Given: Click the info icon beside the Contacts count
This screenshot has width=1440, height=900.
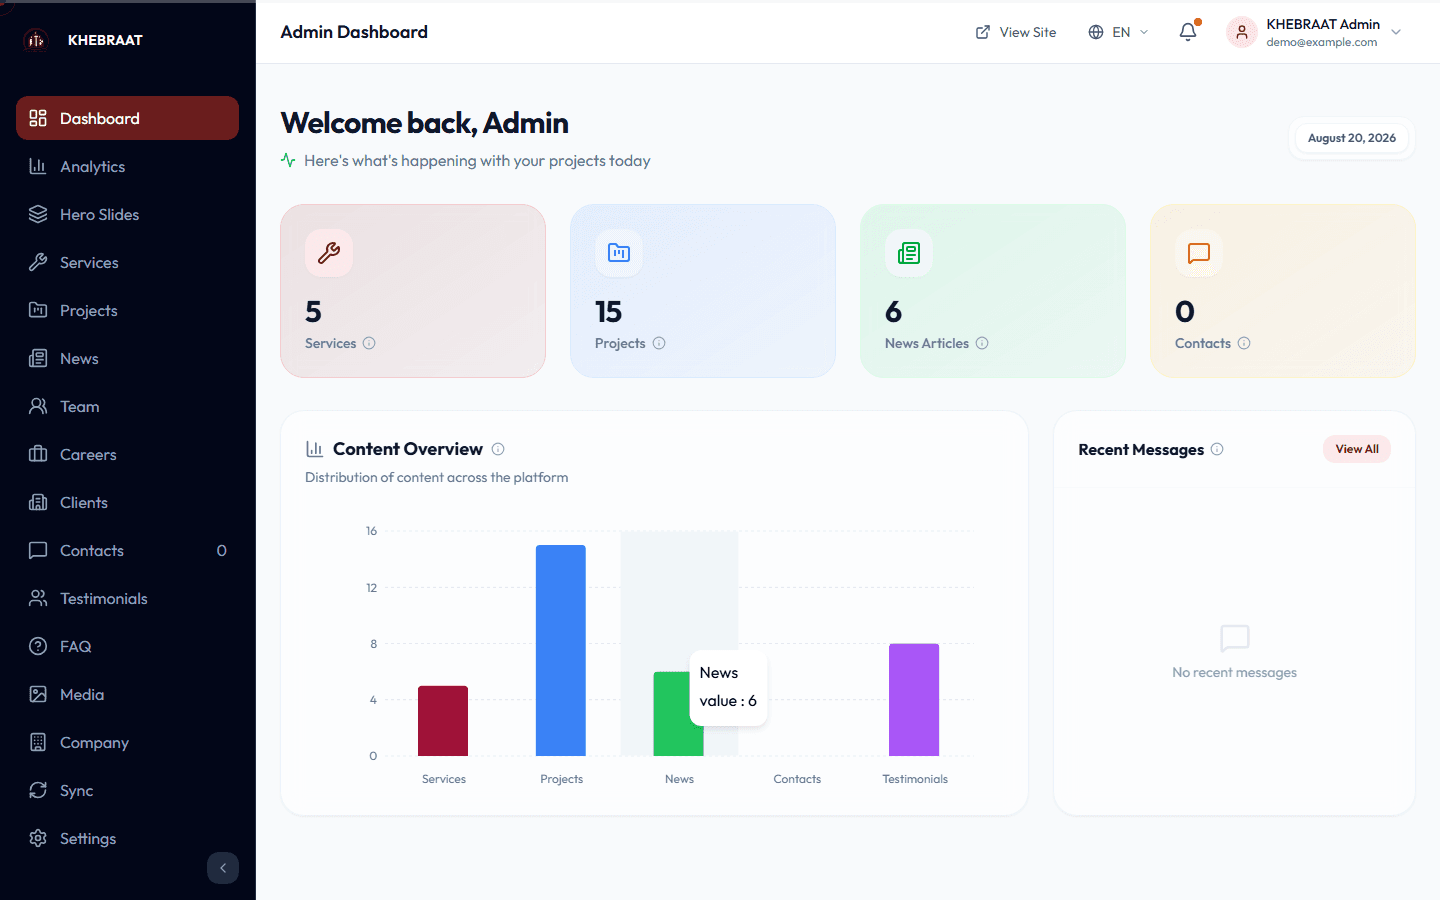Looking at the screenshot, I should pyautogui.click(x=1244, y=343).
